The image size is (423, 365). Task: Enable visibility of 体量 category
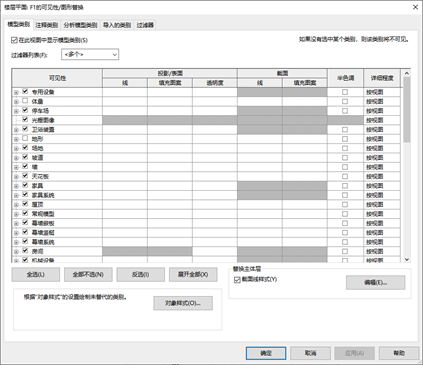(25, 101)
